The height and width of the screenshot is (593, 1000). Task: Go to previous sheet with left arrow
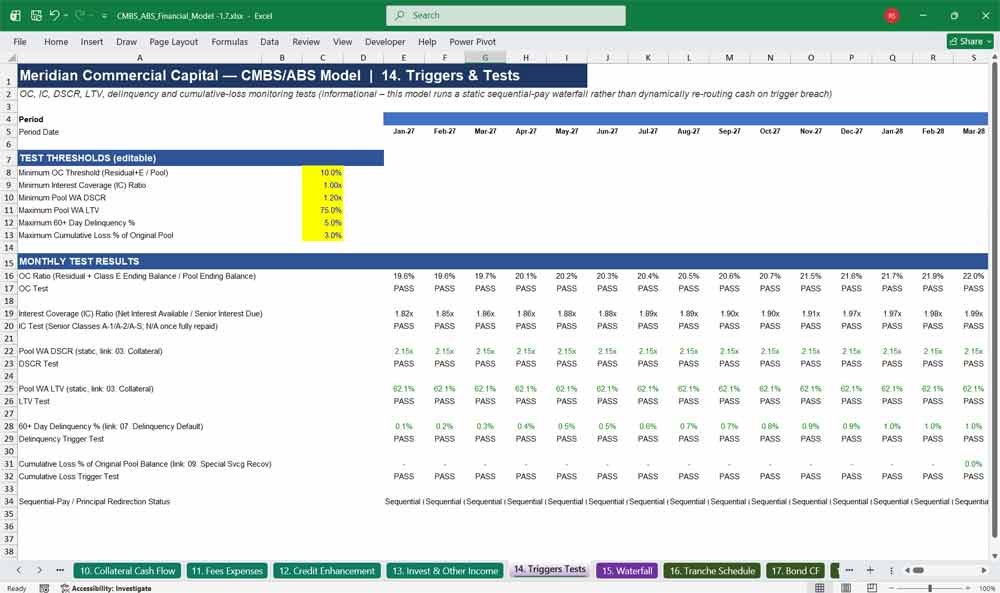click(x=19, y=571)
